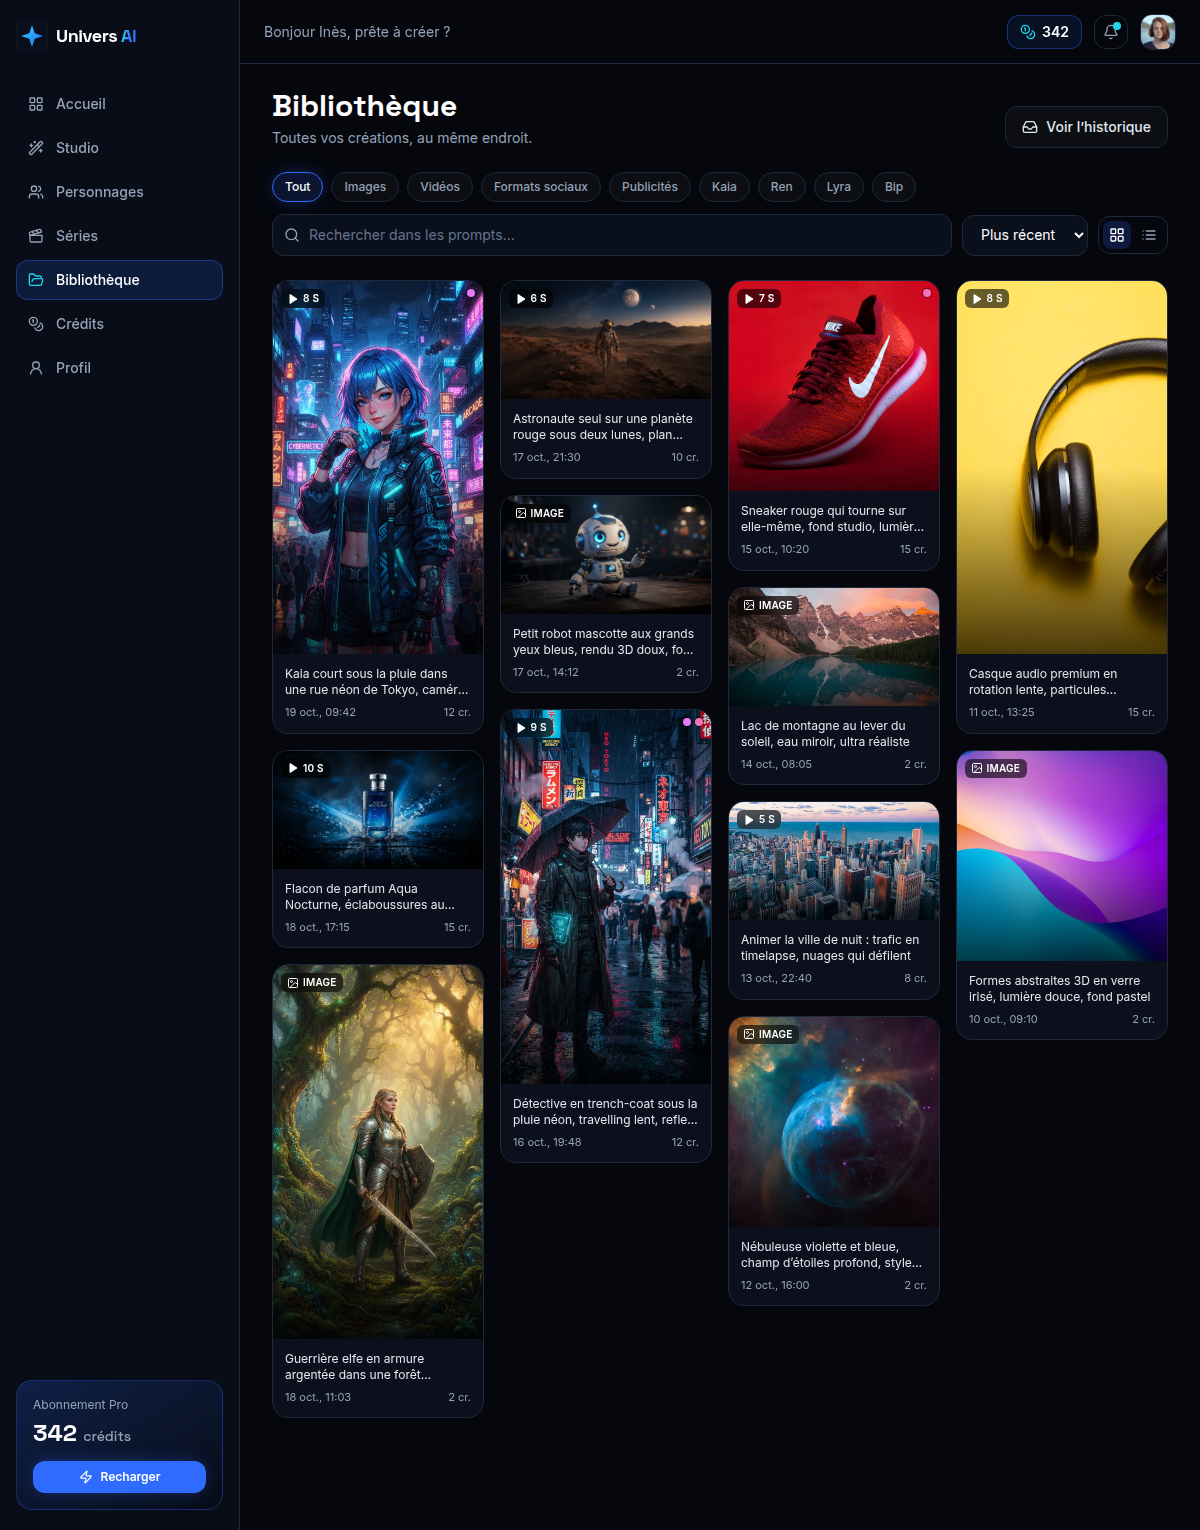Click the play icon on the Sneaker card
The width and height of the screenshot is (1200, 1530).
point(749,298)
